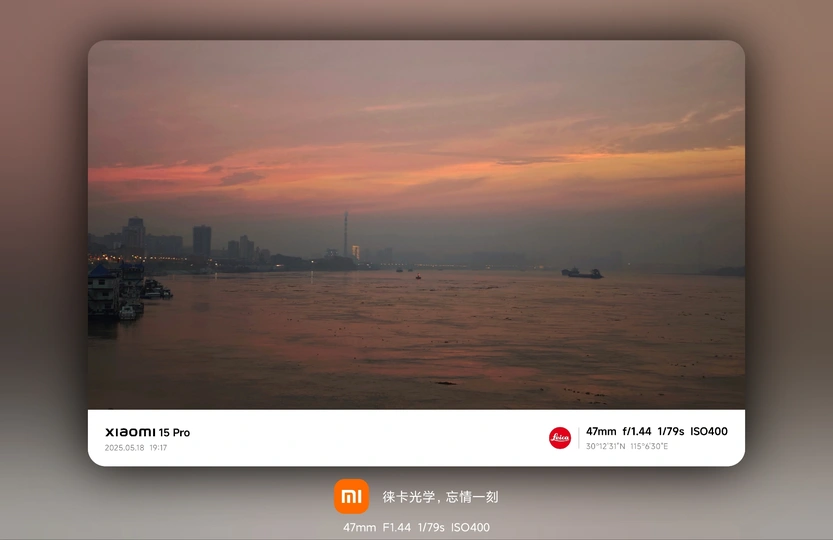
Task: Click the tall tower on the skyline
Action: [x=346, y=234]
